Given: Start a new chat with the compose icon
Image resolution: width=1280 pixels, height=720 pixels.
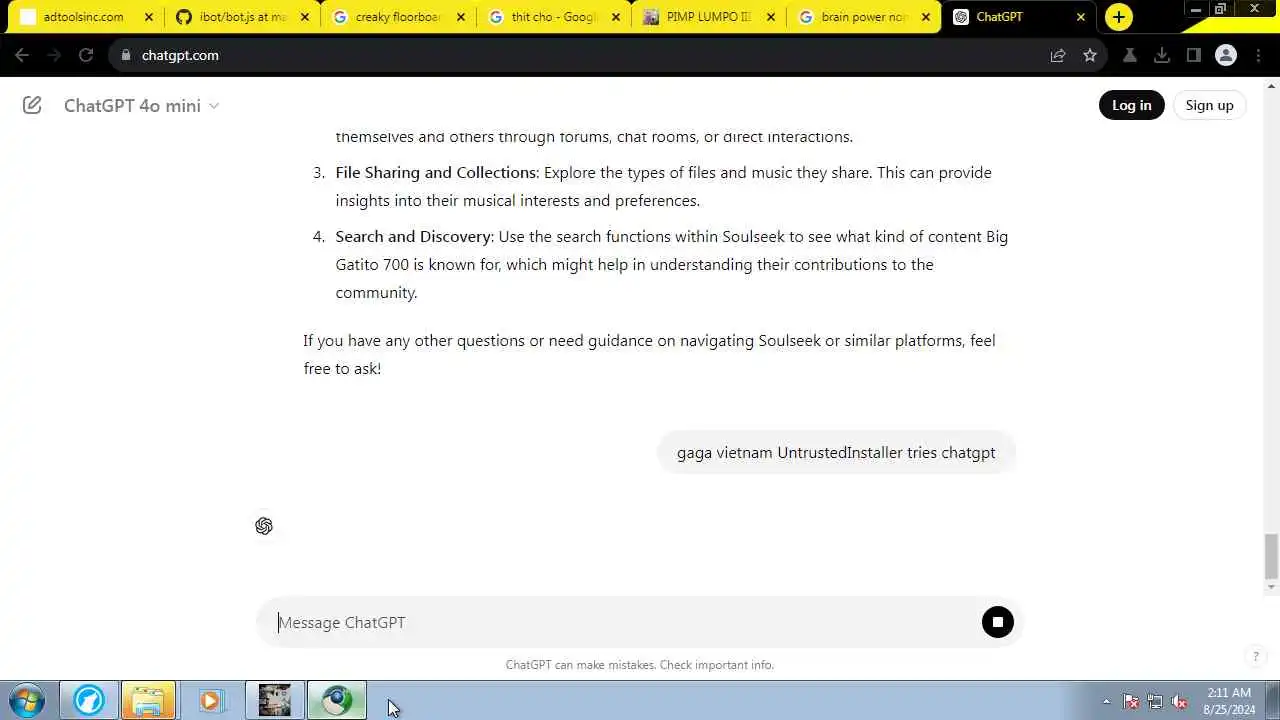Looking at the screenshot, I should click(32, 105).
